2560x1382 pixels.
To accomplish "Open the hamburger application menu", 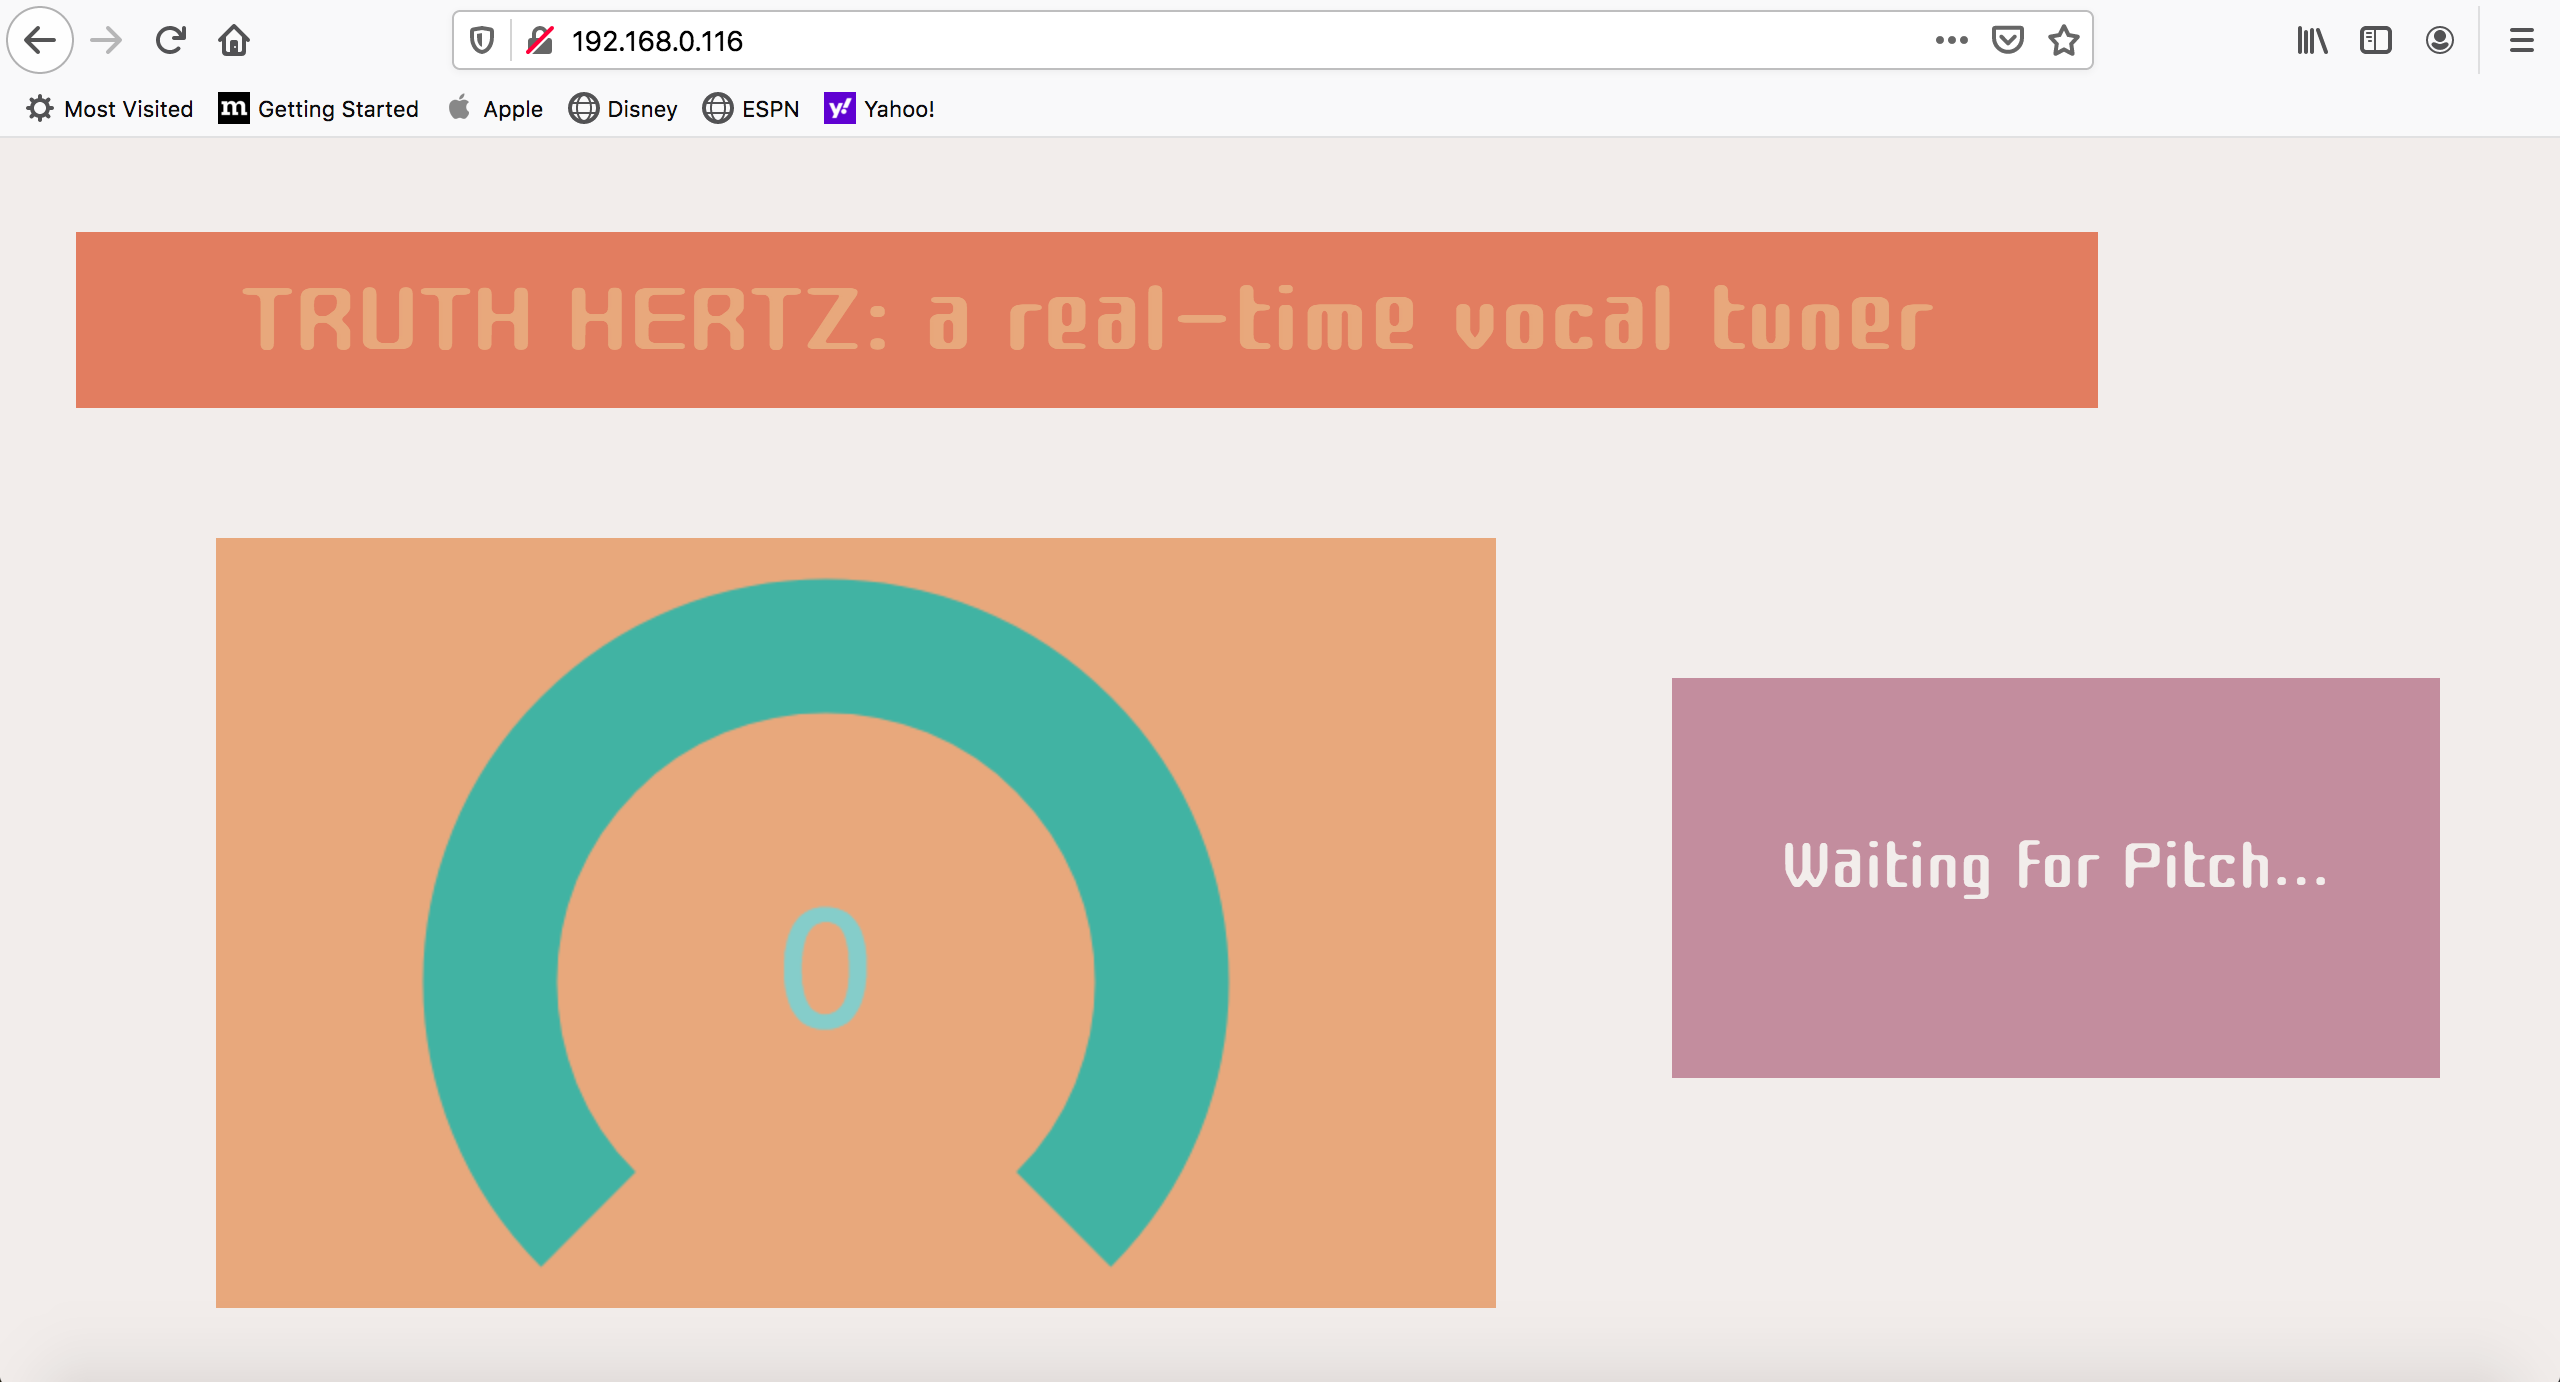I will (2522, 41).
